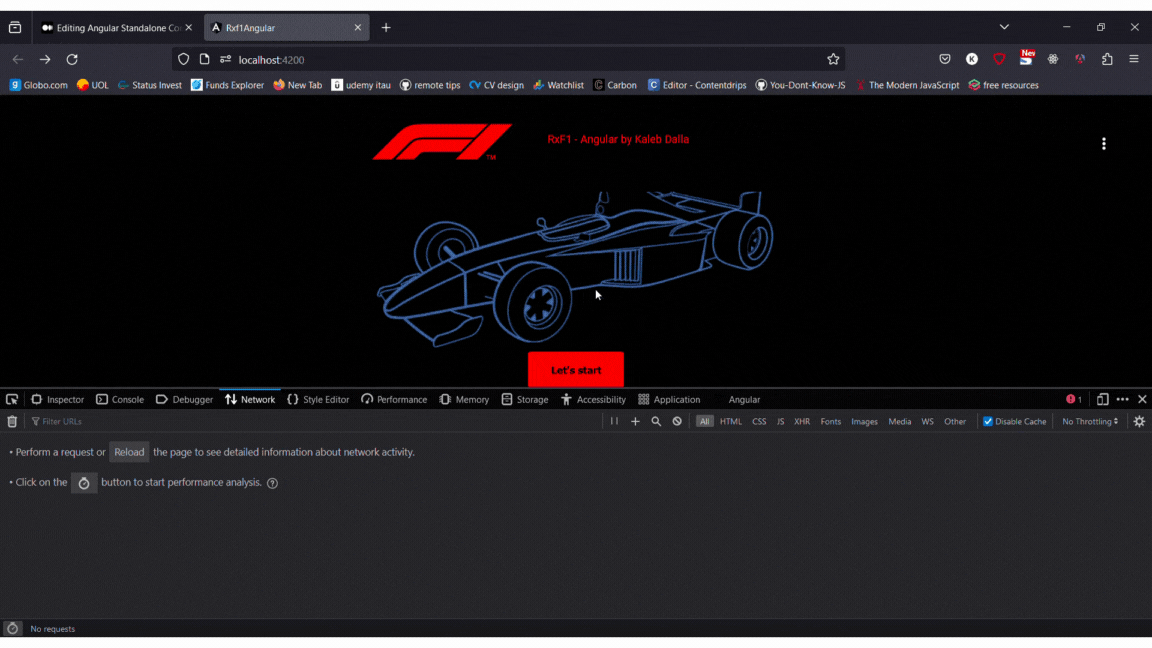The height and width of the screenshot is (648, 1152).
Task: Open DevTools three-dot options menu
Action: coord(1123,400)
